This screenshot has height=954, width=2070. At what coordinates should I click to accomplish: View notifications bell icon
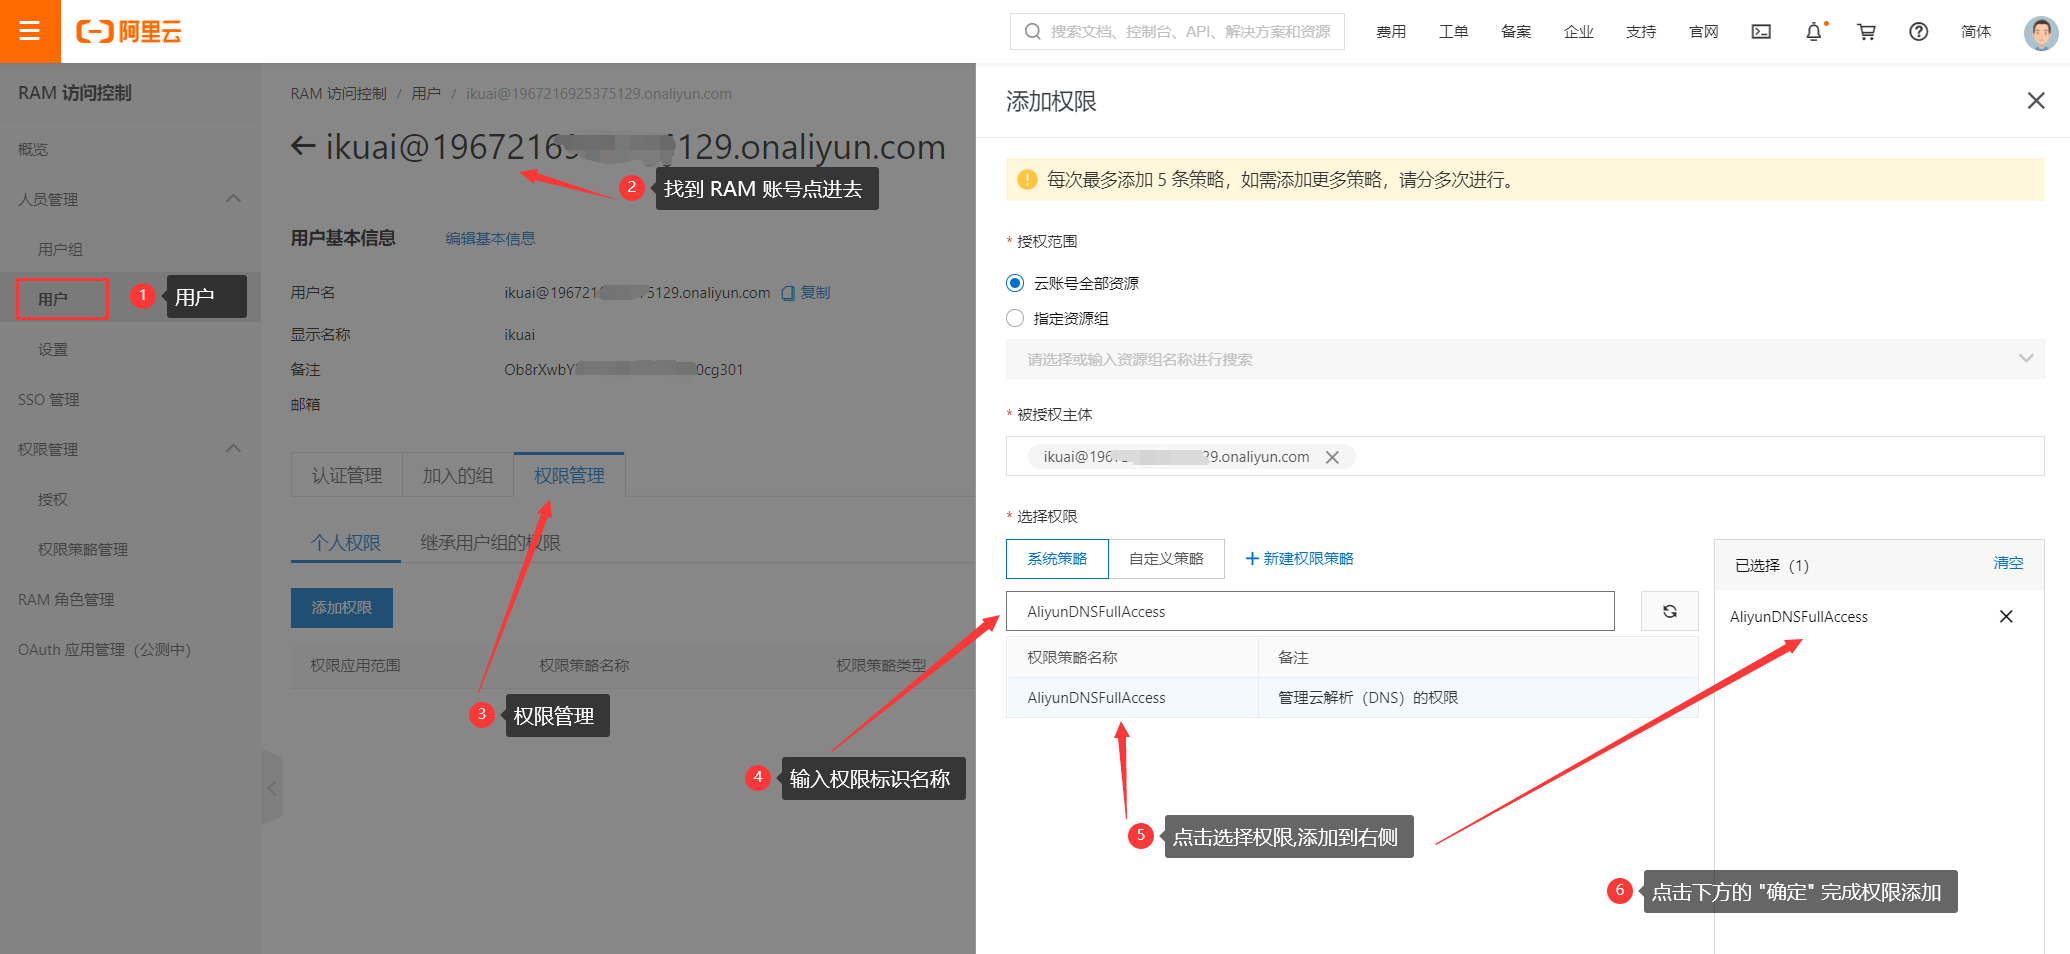click(1814, 32)
